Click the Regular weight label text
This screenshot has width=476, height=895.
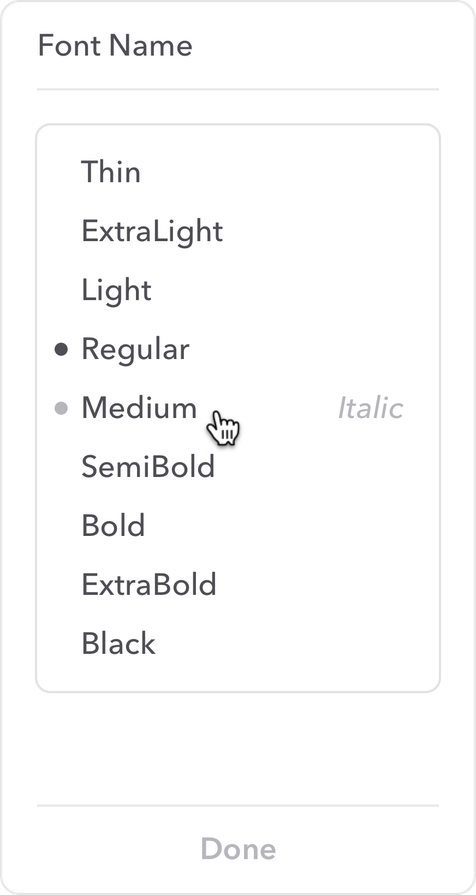click(135, 349)
